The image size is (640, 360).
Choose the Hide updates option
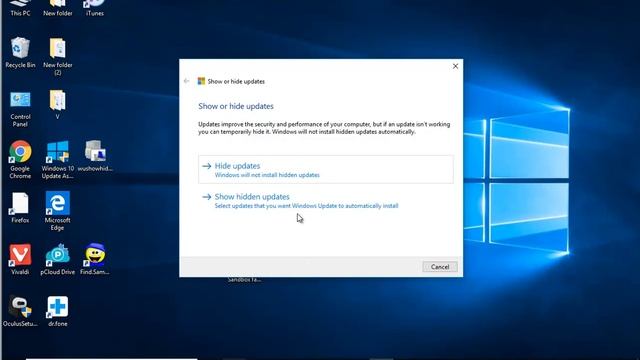(326, 169)
